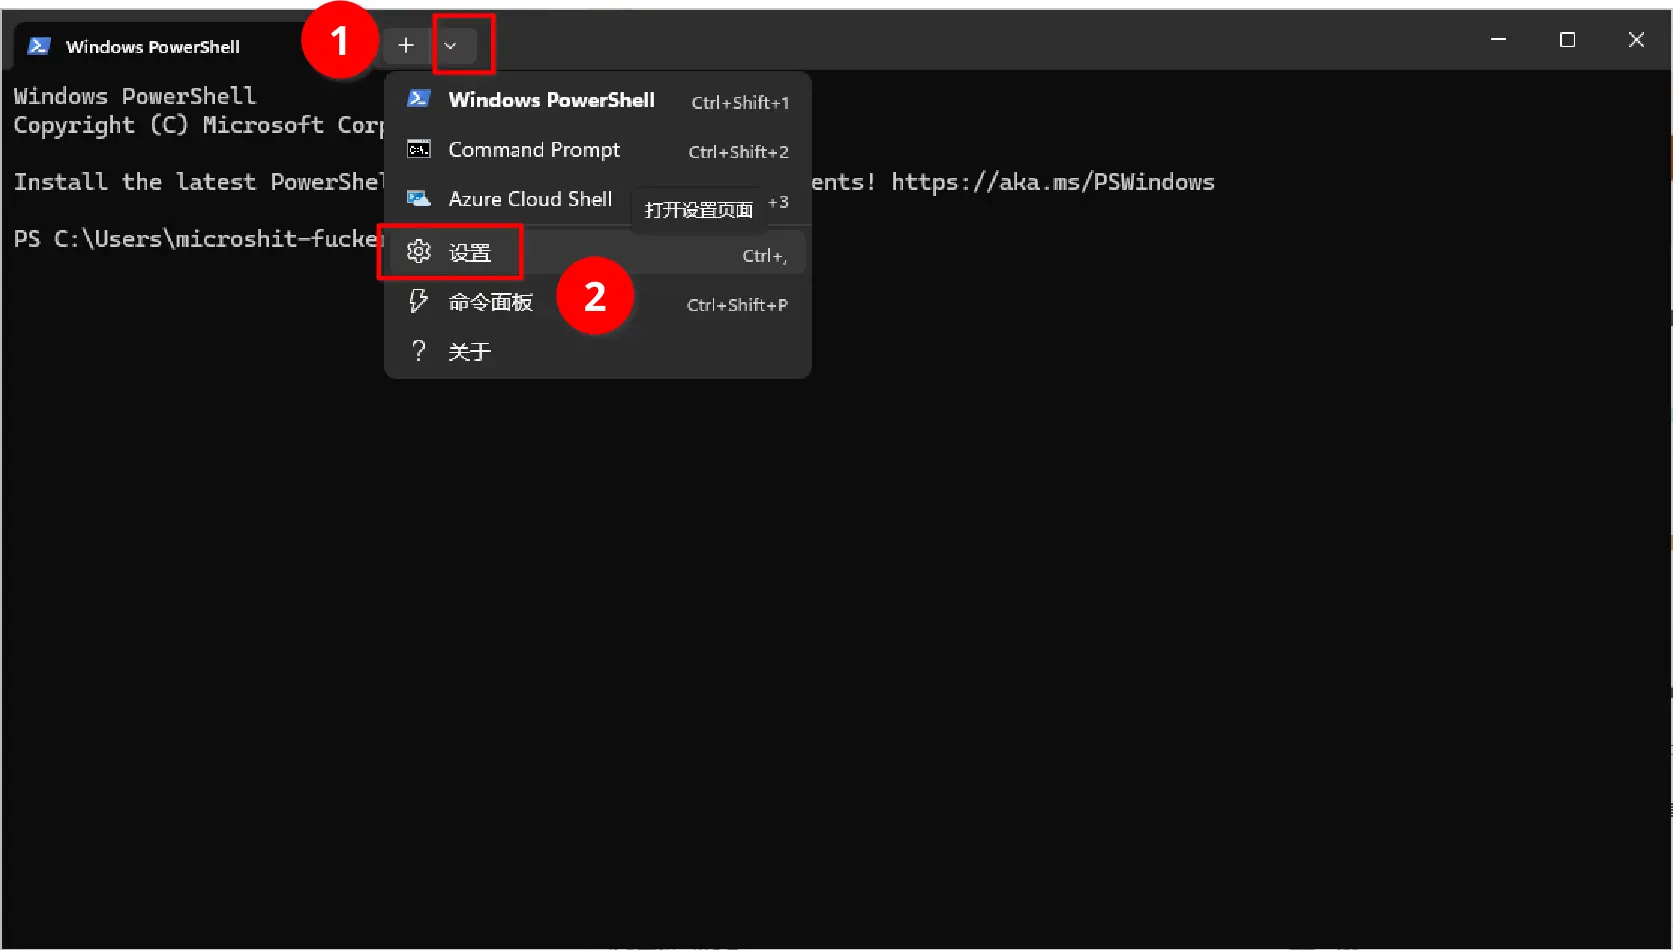Choose Windows PowerShell profile from menu
This screenshot has height=951, width=1673.
click(597, 100)
